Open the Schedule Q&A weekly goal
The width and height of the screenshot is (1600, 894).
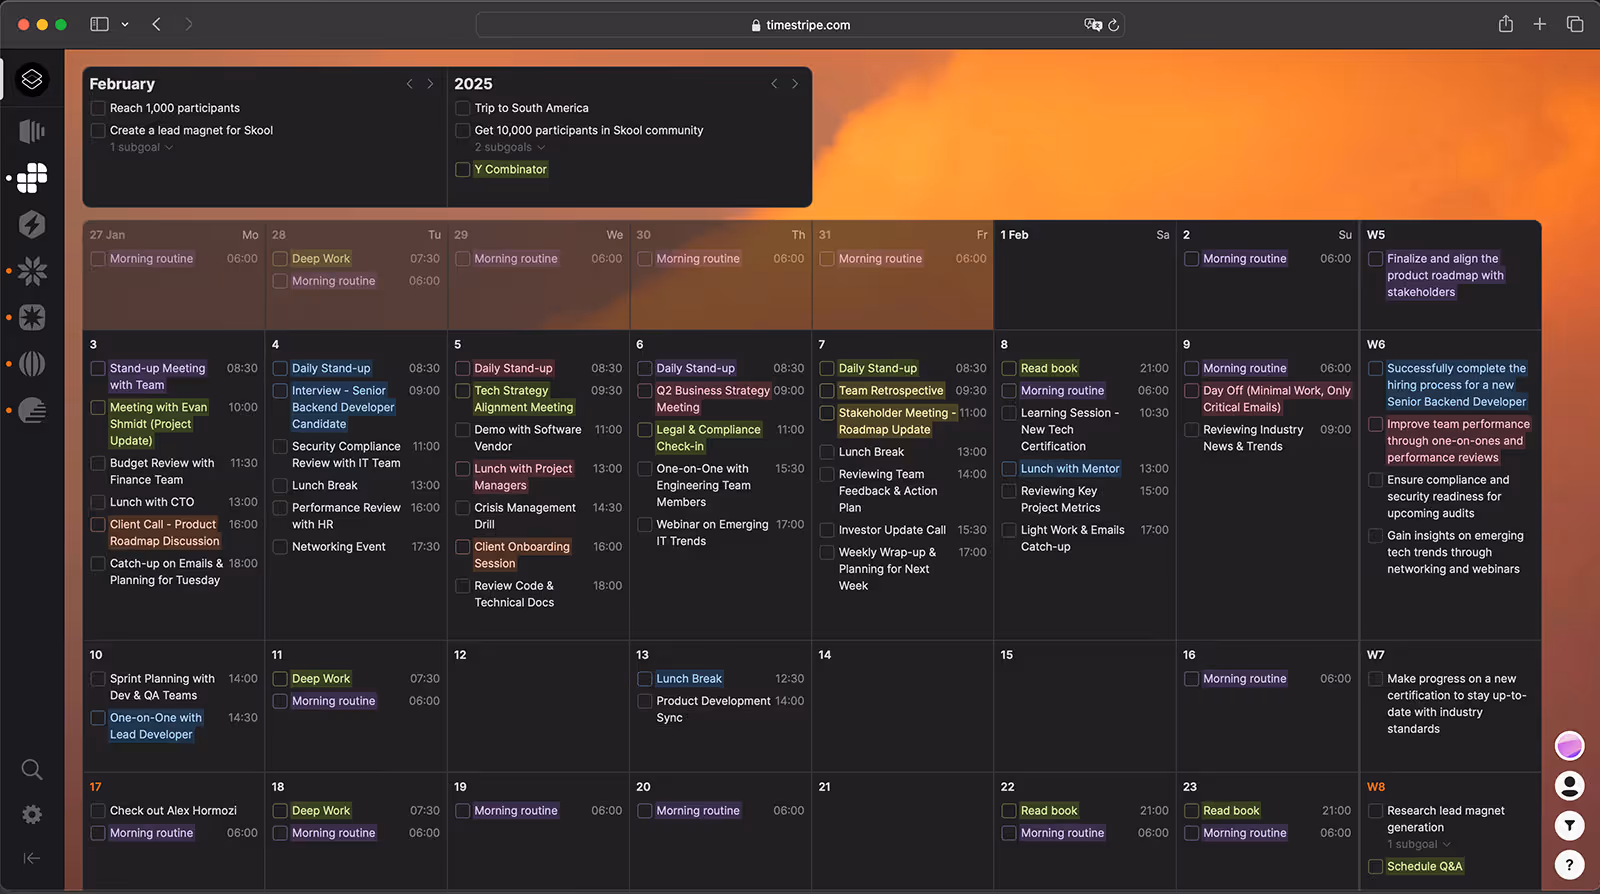[1424, 867]
